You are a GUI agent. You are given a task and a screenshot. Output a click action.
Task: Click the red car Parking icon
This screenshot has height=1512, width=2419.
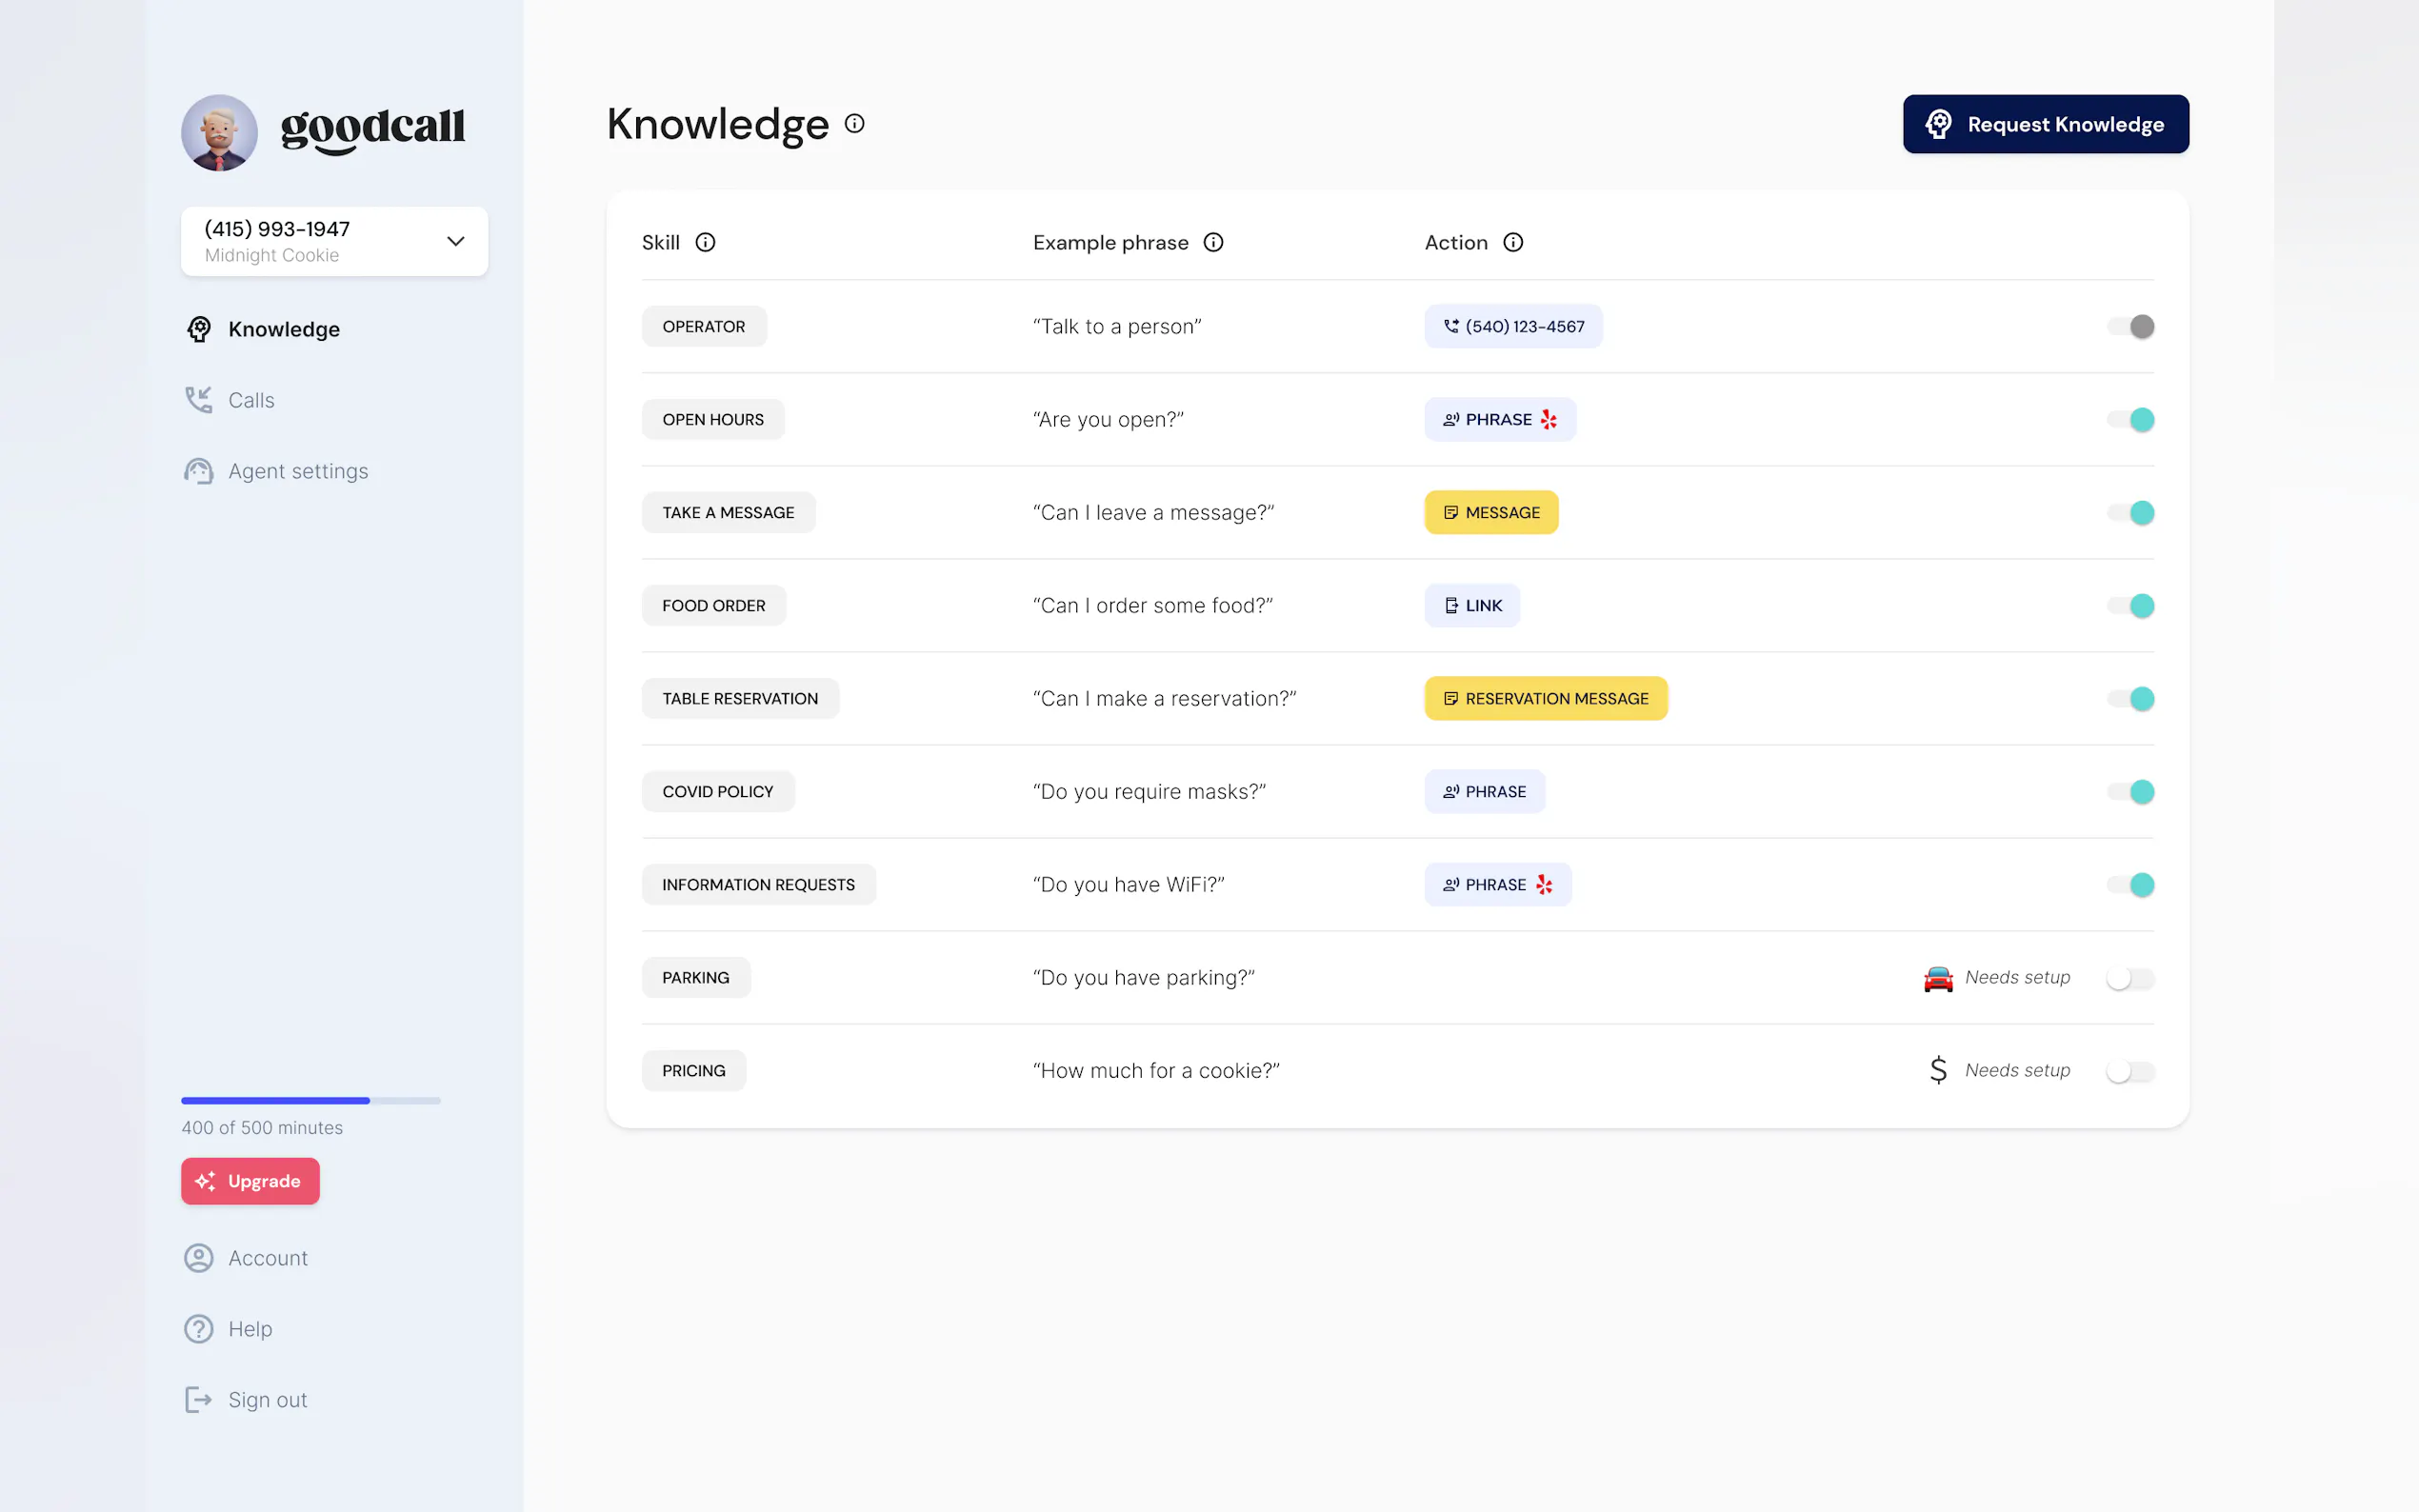click(1937, 978)
